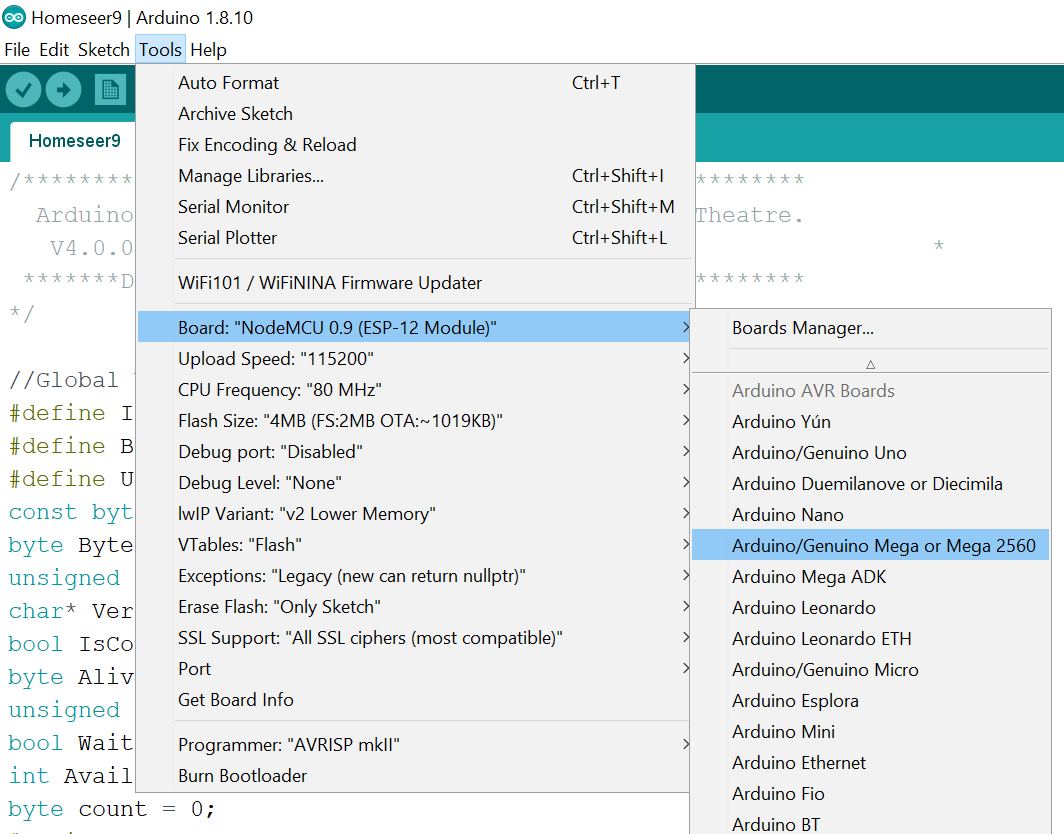Open the Sketch menu

(x=104, y=50)
